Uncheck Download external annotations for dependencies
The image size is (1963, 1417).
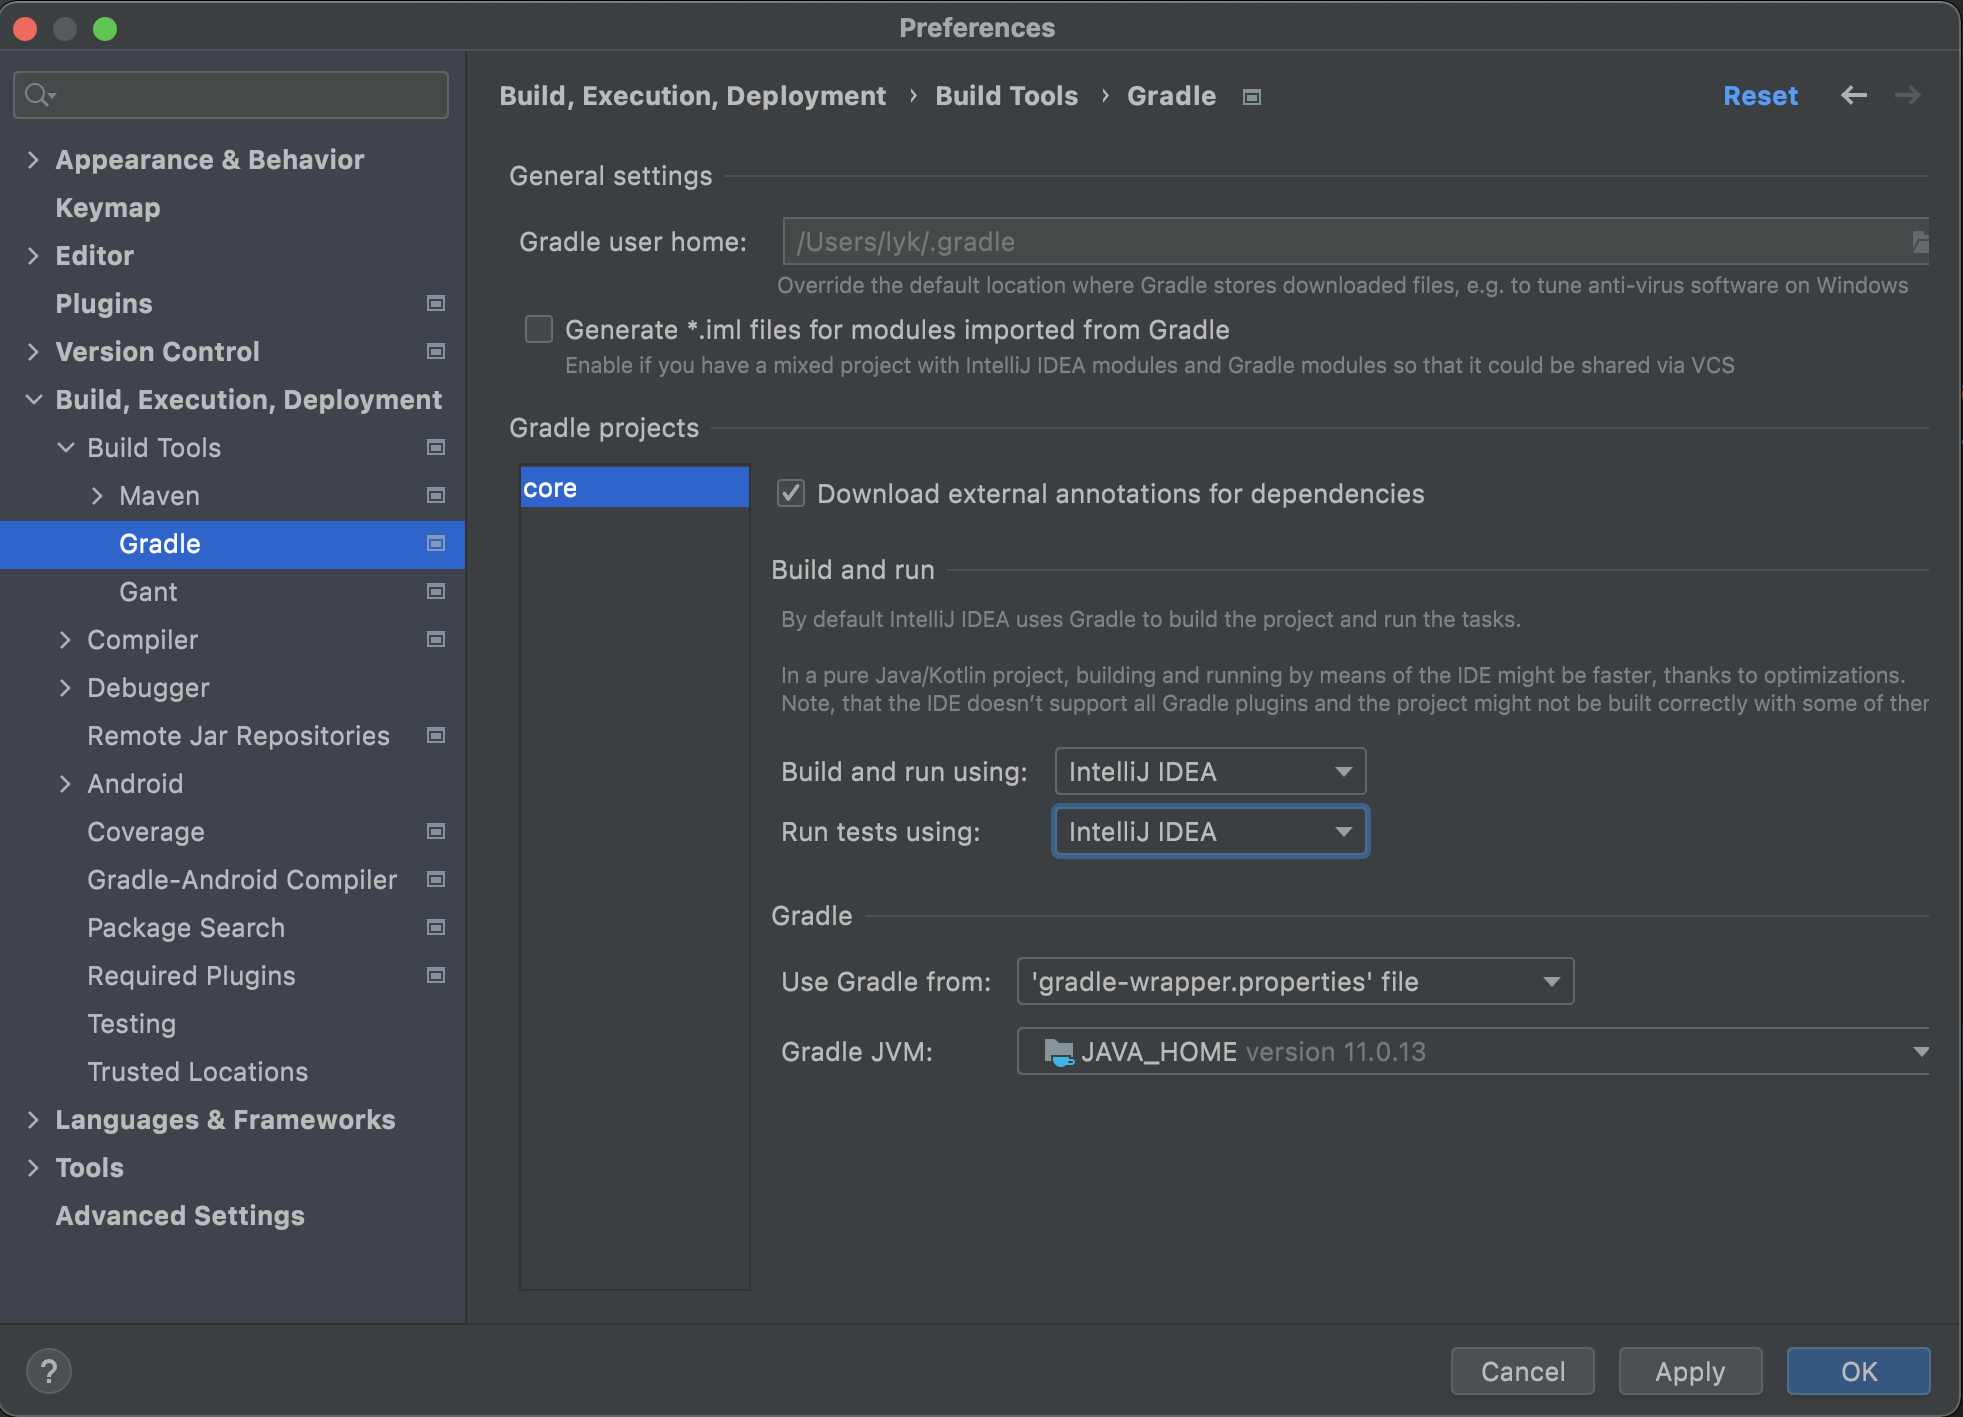[x=791, y=493]
